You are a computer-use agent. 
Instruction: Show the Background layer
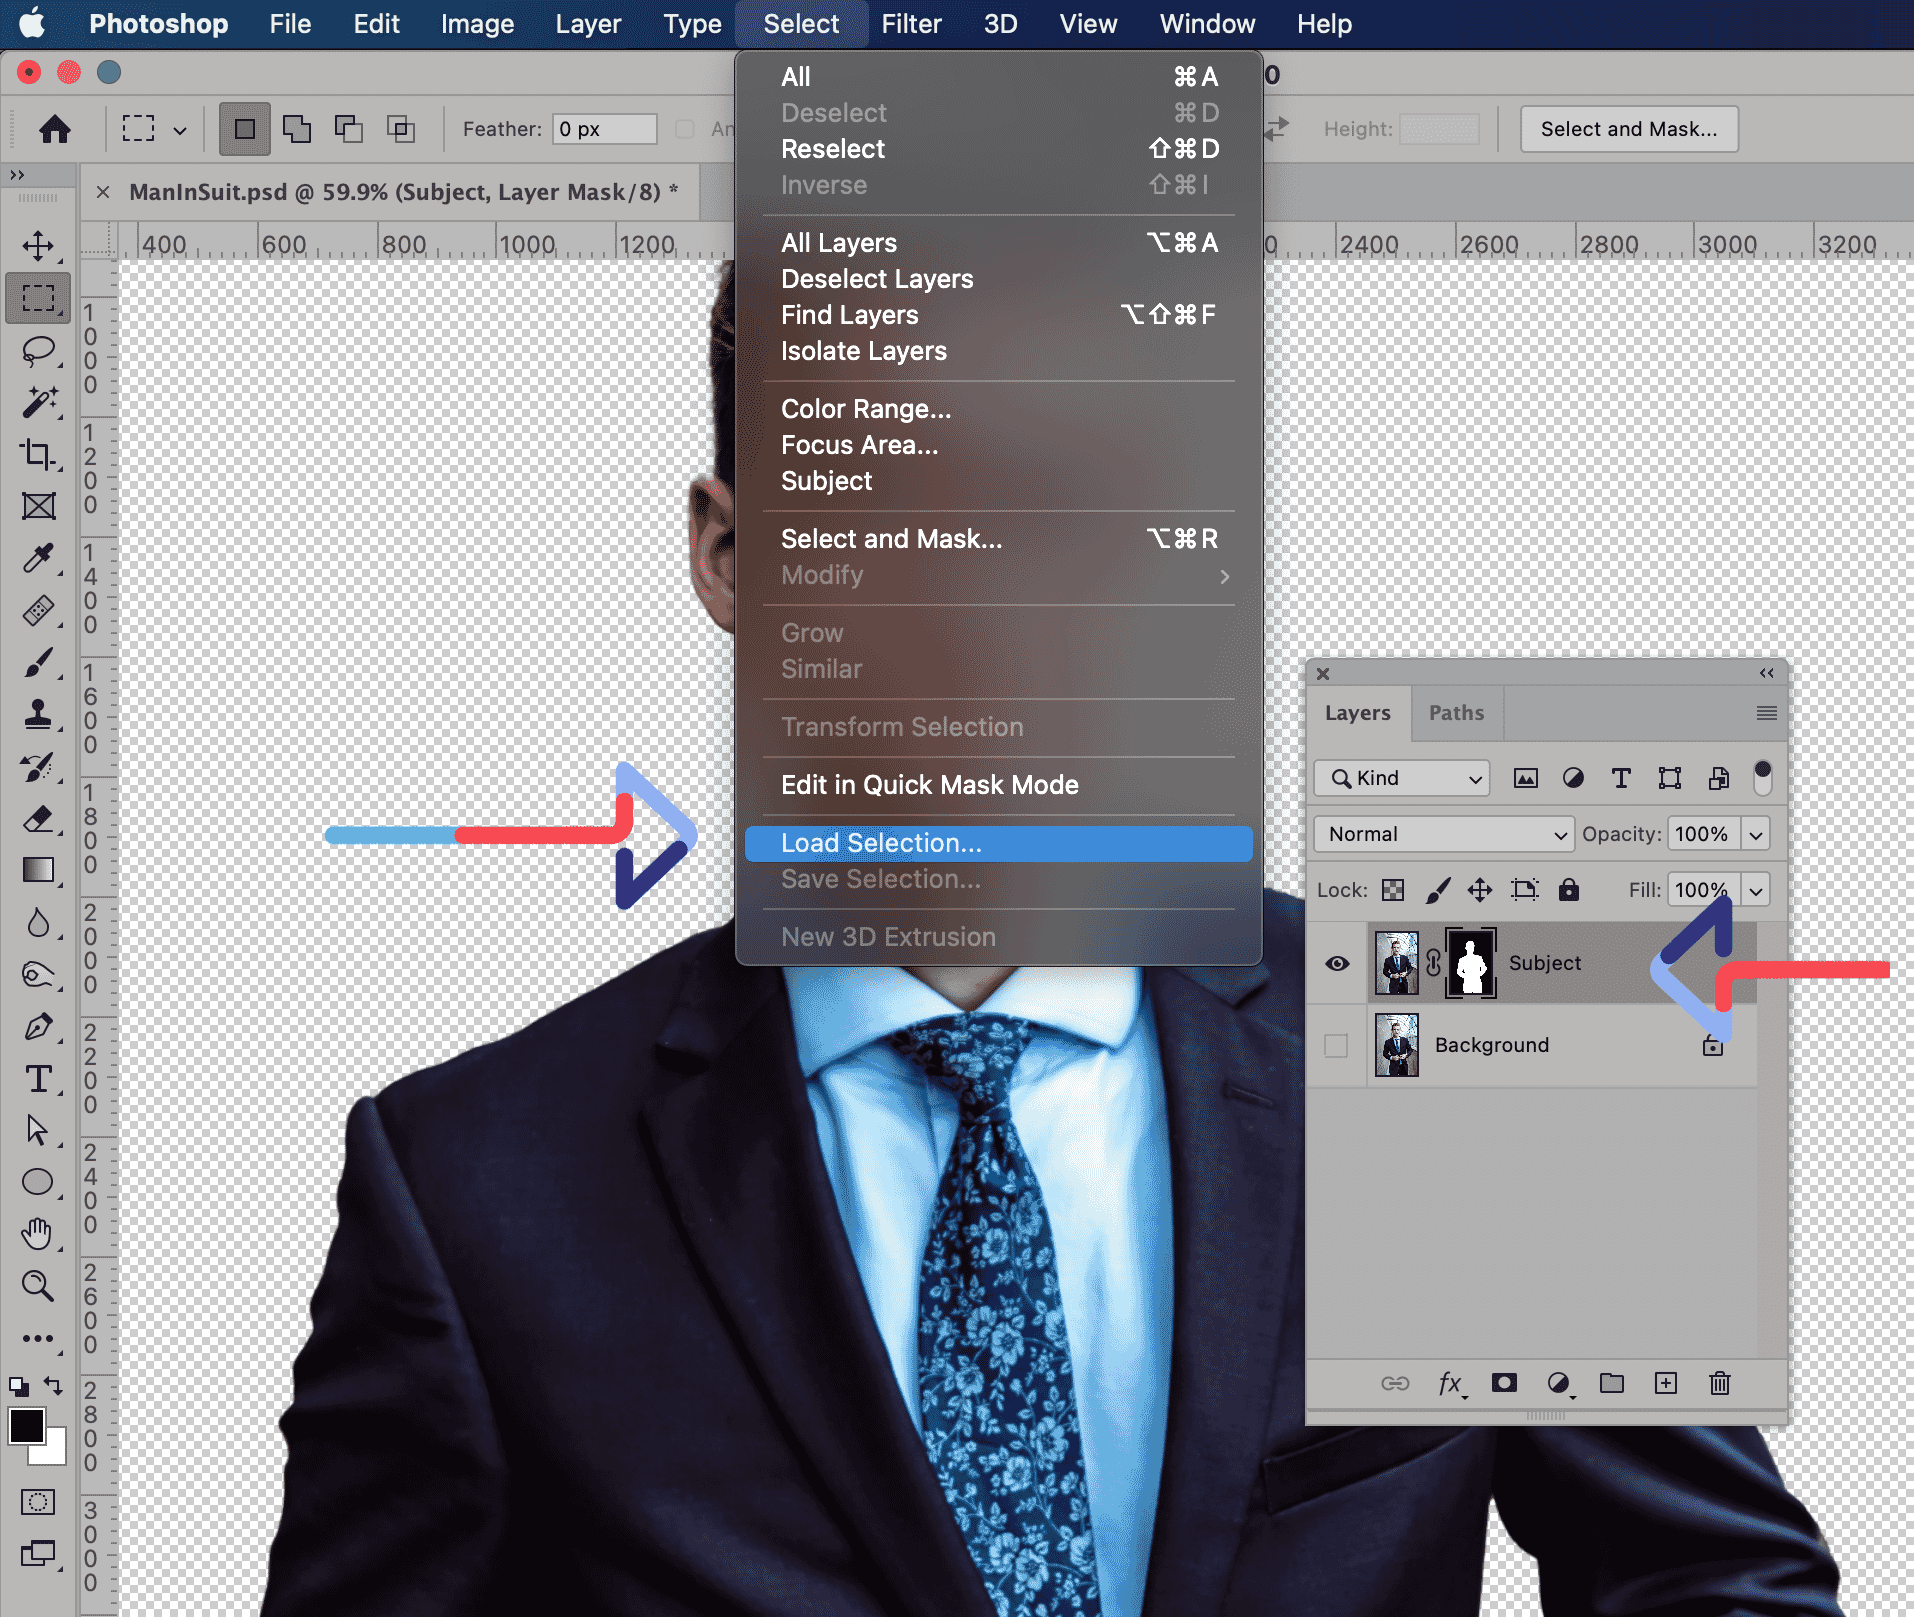(x=1336, y=1045)
